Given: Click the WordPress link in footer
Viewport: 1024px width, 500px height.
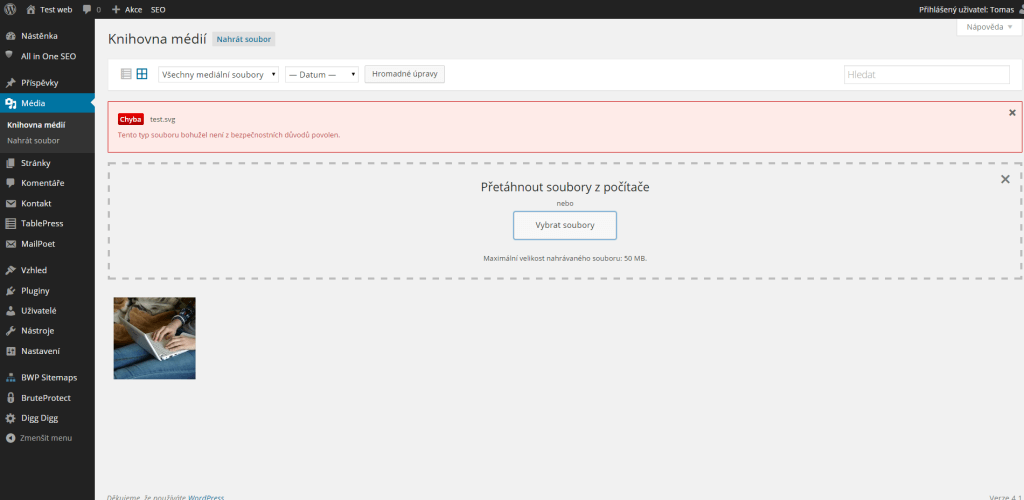Looking at the screenshot, I should (206, 497).
